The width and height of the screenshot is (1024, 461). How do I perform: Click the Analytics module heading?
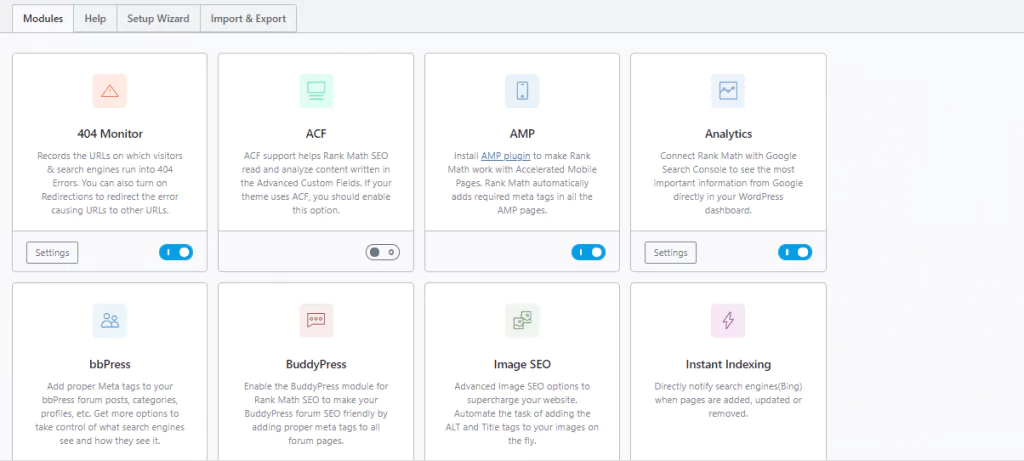(x=728, y=134)
